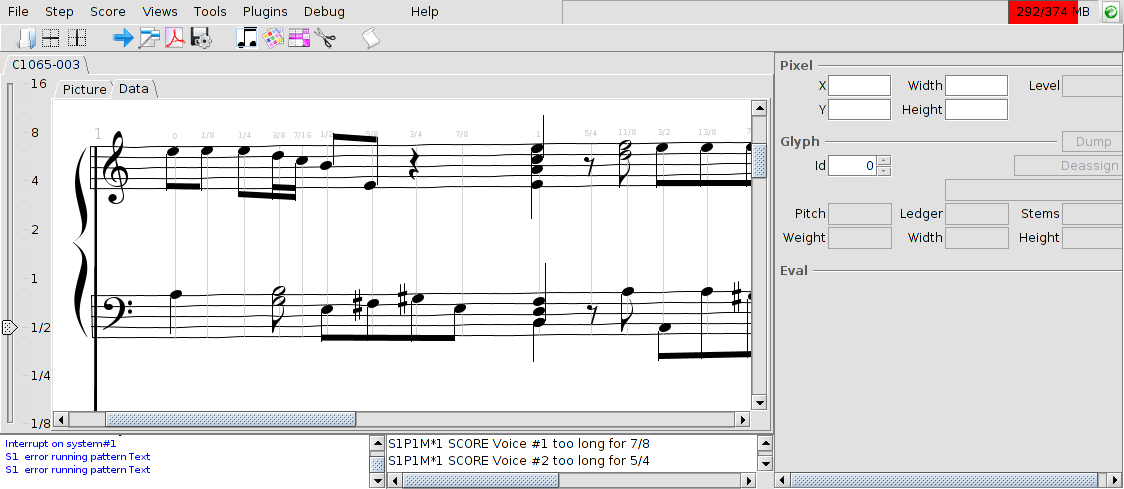
Task: Click the right panel horizontal scrollbar thumb
Action: (944, 480)
